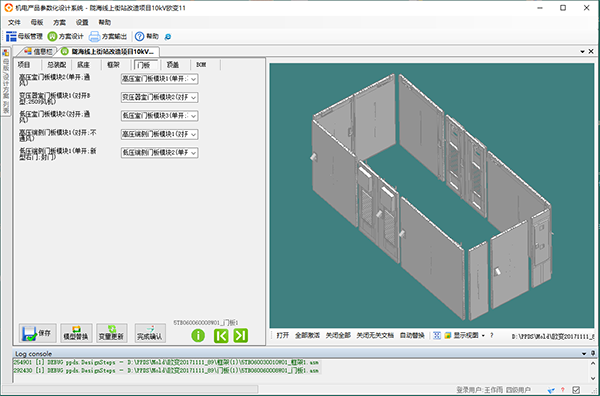
Task: Click 关闭无关文档 in the viewer toolbar
Action: (375, 336)
